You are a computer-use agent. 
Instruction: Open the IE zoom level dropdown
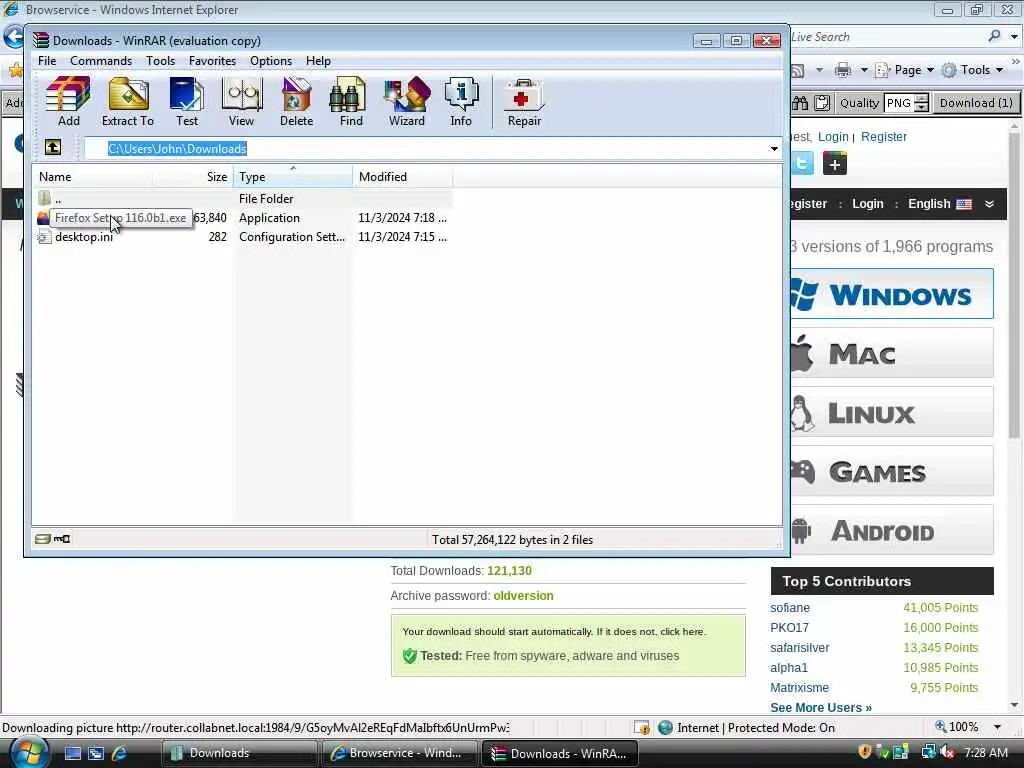tap(997, 727)
